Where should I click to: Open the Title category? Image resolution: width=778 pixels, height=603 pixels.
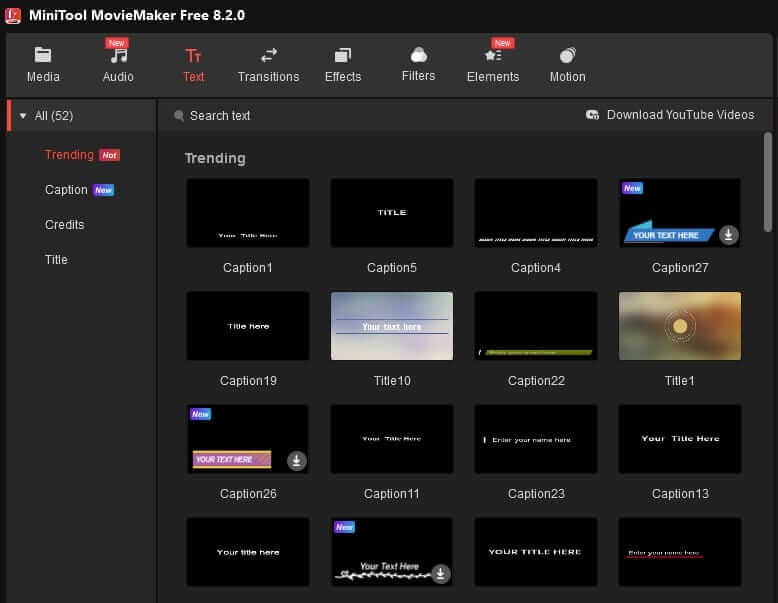tap(56, 260)
